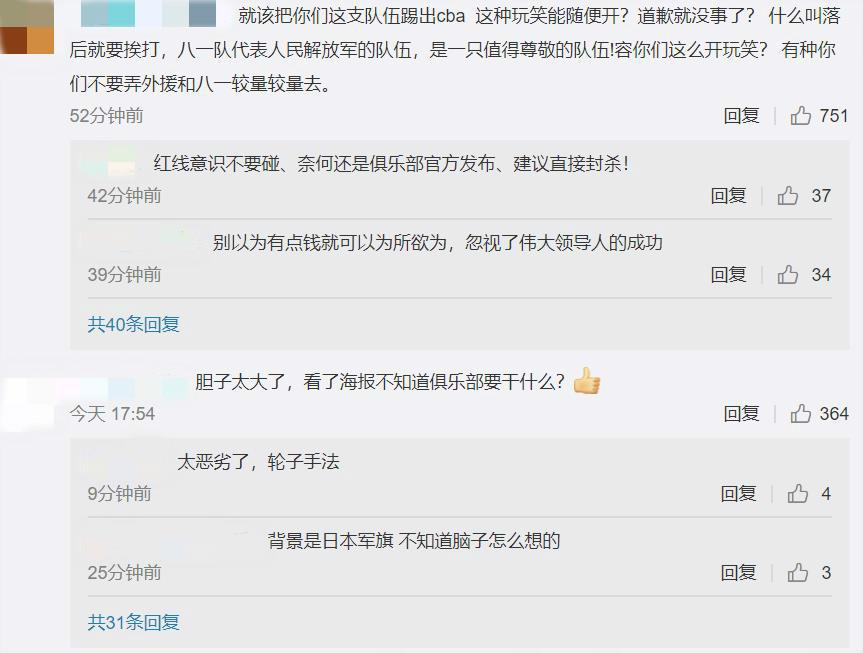Reply to the 红线意识 reply
This screenshot has width=863, height=653.
coord(728,195)
